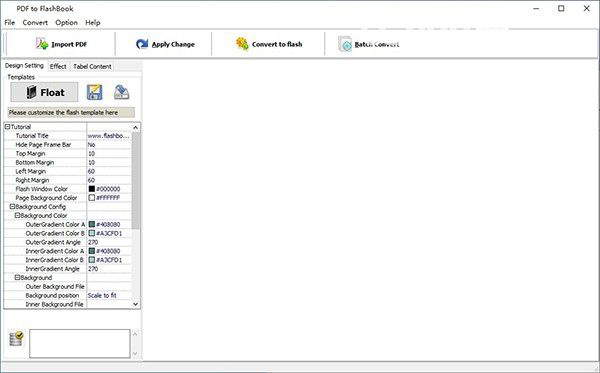Screen dimensions: 600x373
Task: Click the OuterGradient Angle value 270
Action: [x=93, y=242]
